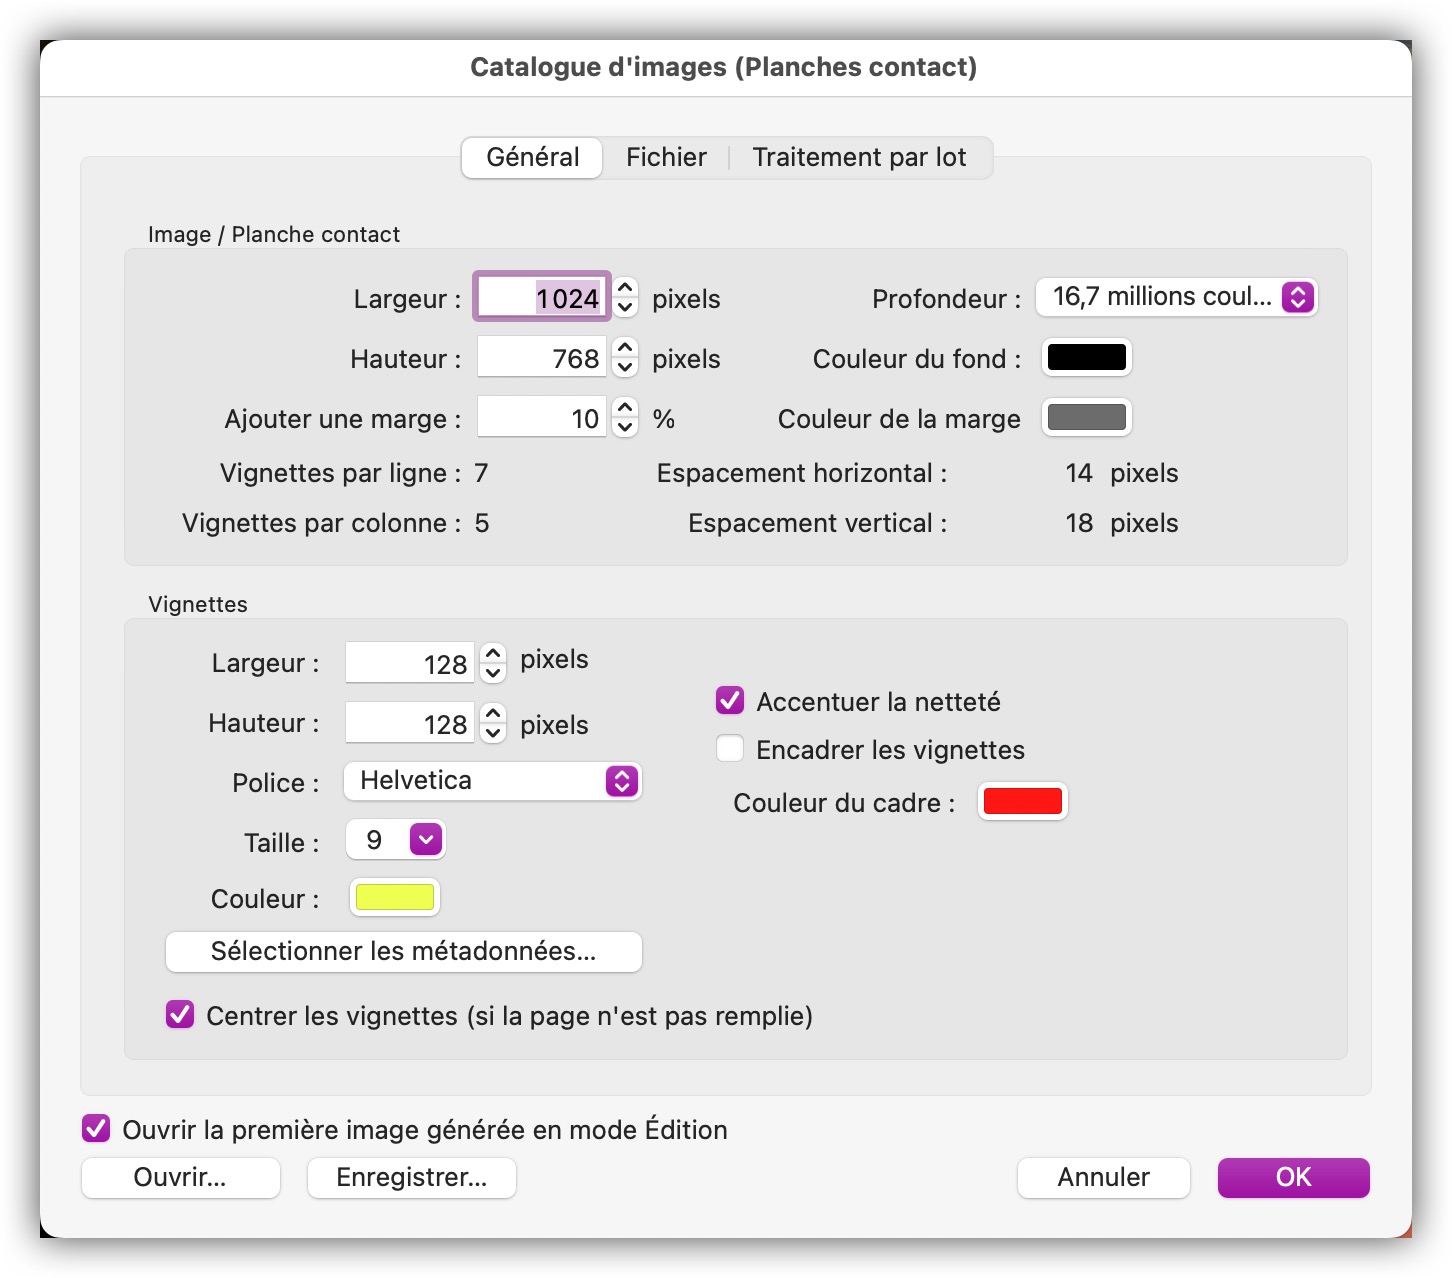The height and width of the screenshot is (1278, 1452).
Task: Enable Encadrer les vignettes checkbox
Action: point(730,749)
